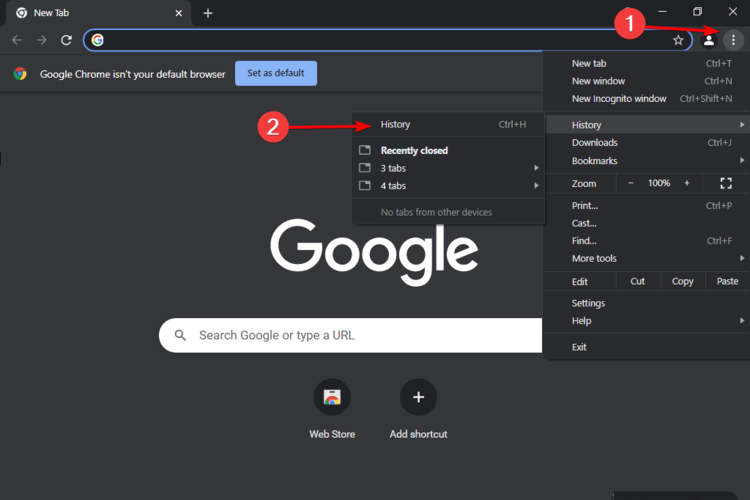Viewport: 750px width, 500px height.
Task: Click the Set as default button
Action: coord(276,73)
